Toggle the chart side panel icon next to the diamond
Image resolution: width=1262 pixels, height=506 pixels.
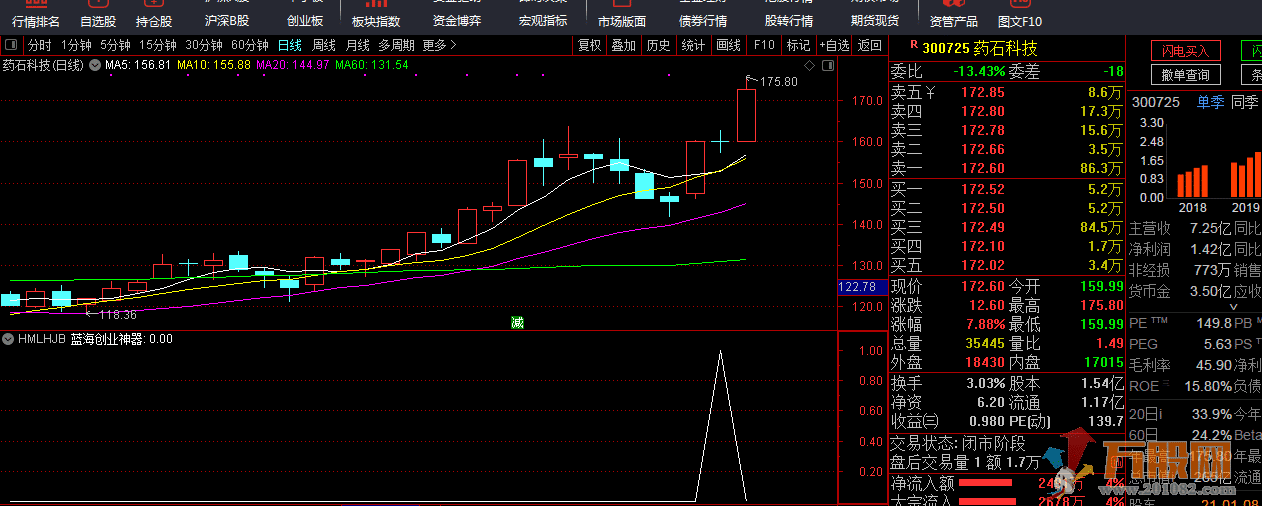826,65
